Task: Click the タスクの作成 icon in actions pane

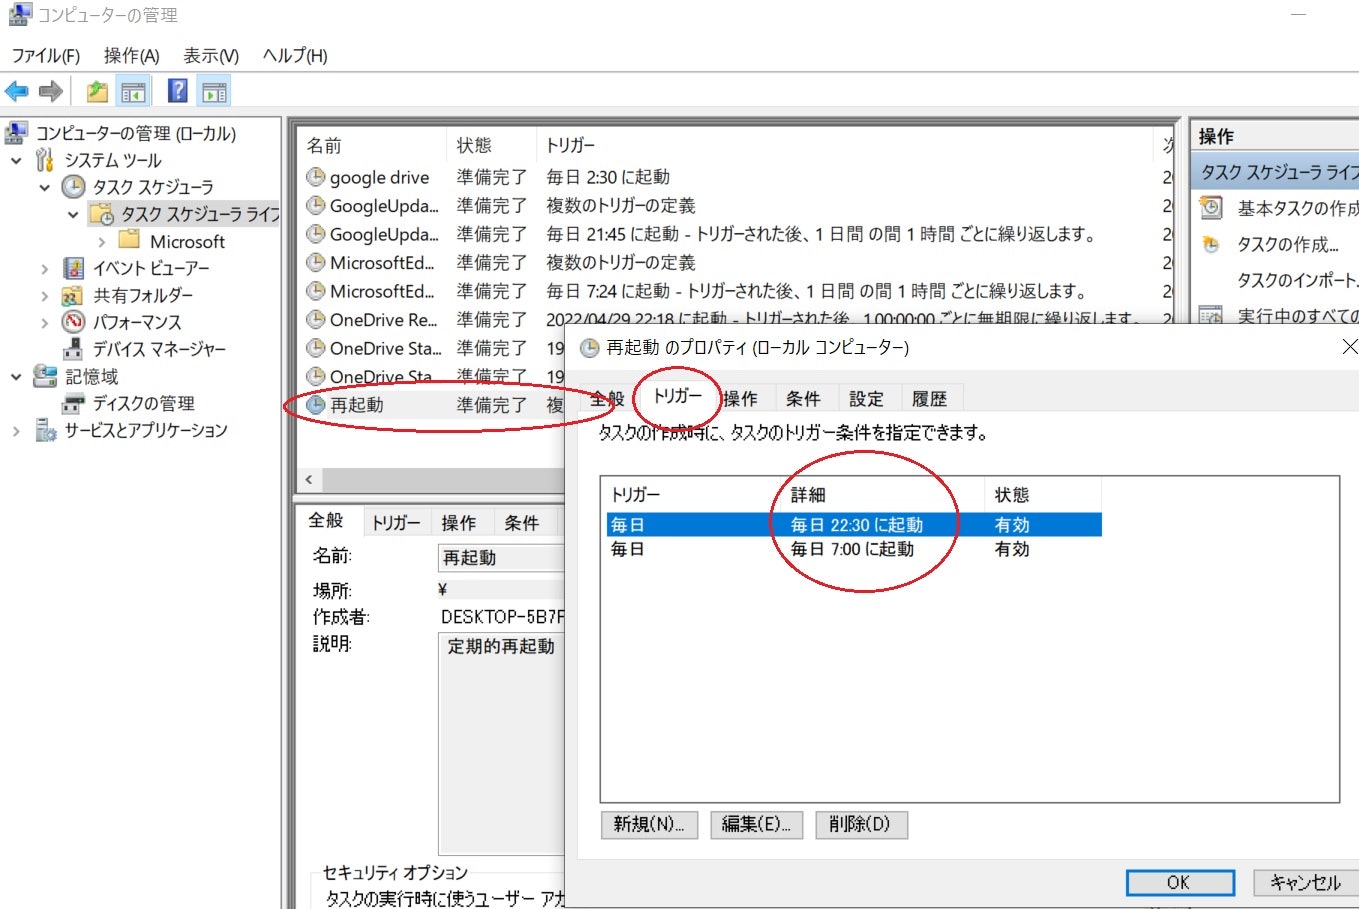Action: coord(1211,244)
